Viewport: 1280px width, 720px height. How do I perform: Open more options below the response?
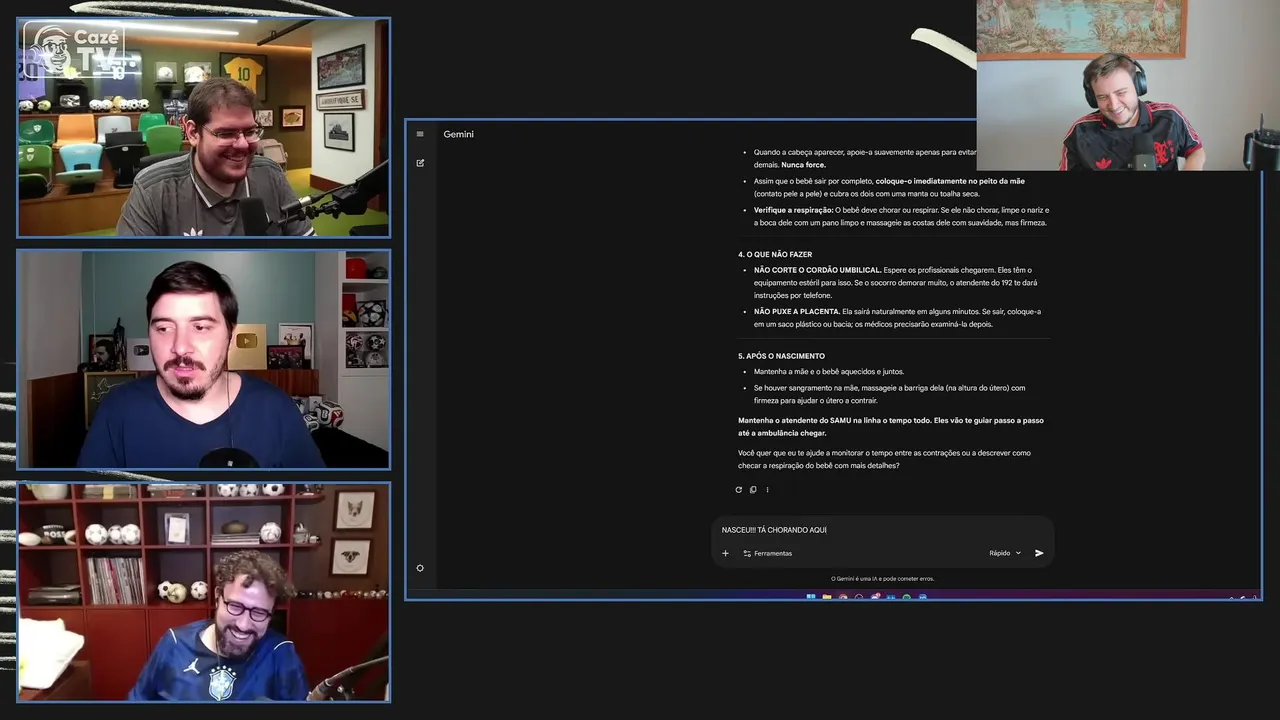pyautogui.click(x=767, y=490)
